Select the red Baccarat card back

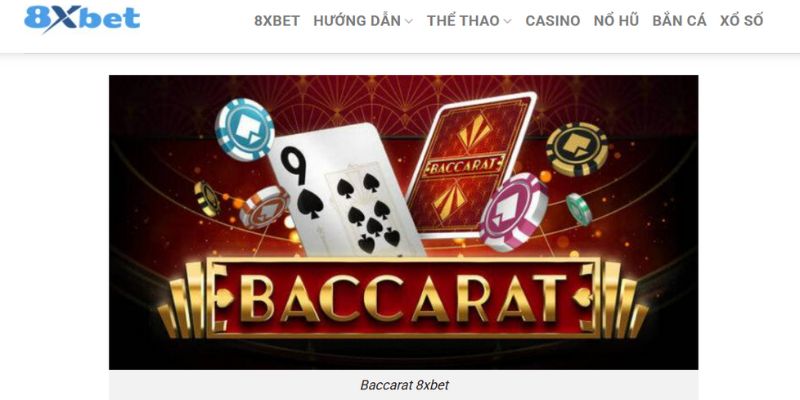coord(471,164)
